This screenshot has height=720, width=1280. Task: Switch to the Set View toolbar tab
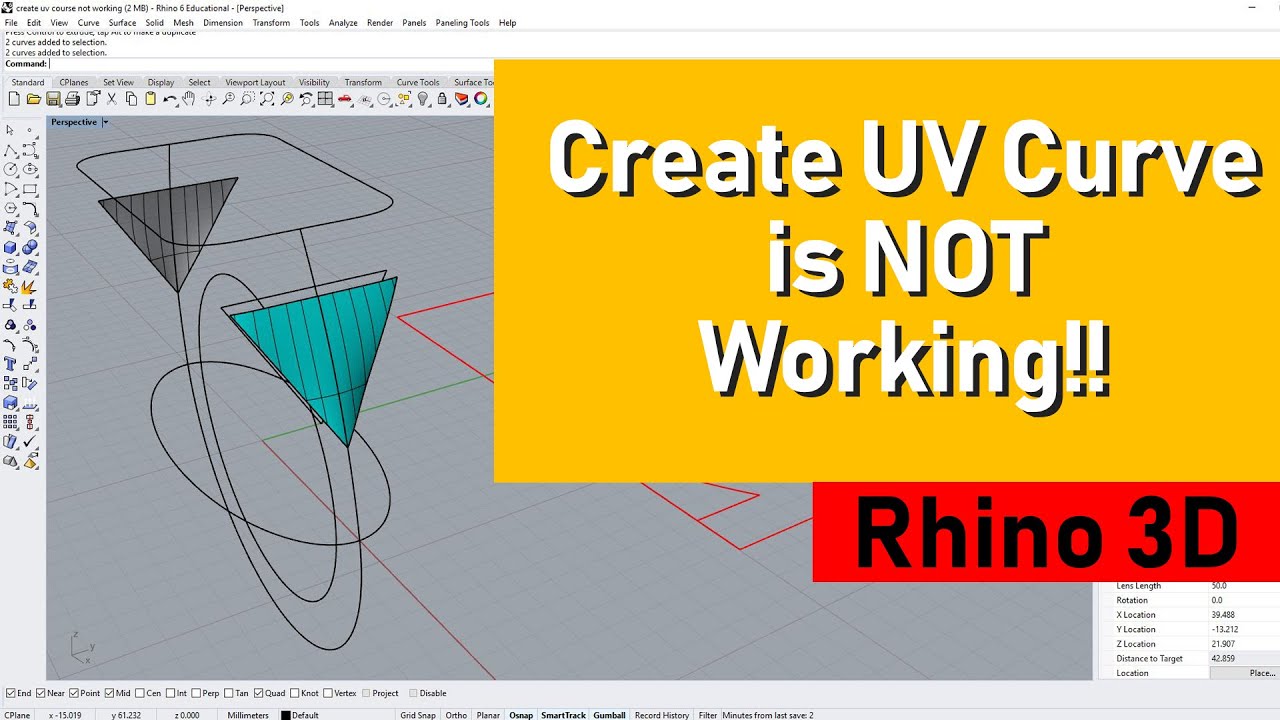click(x=118, y=82)
